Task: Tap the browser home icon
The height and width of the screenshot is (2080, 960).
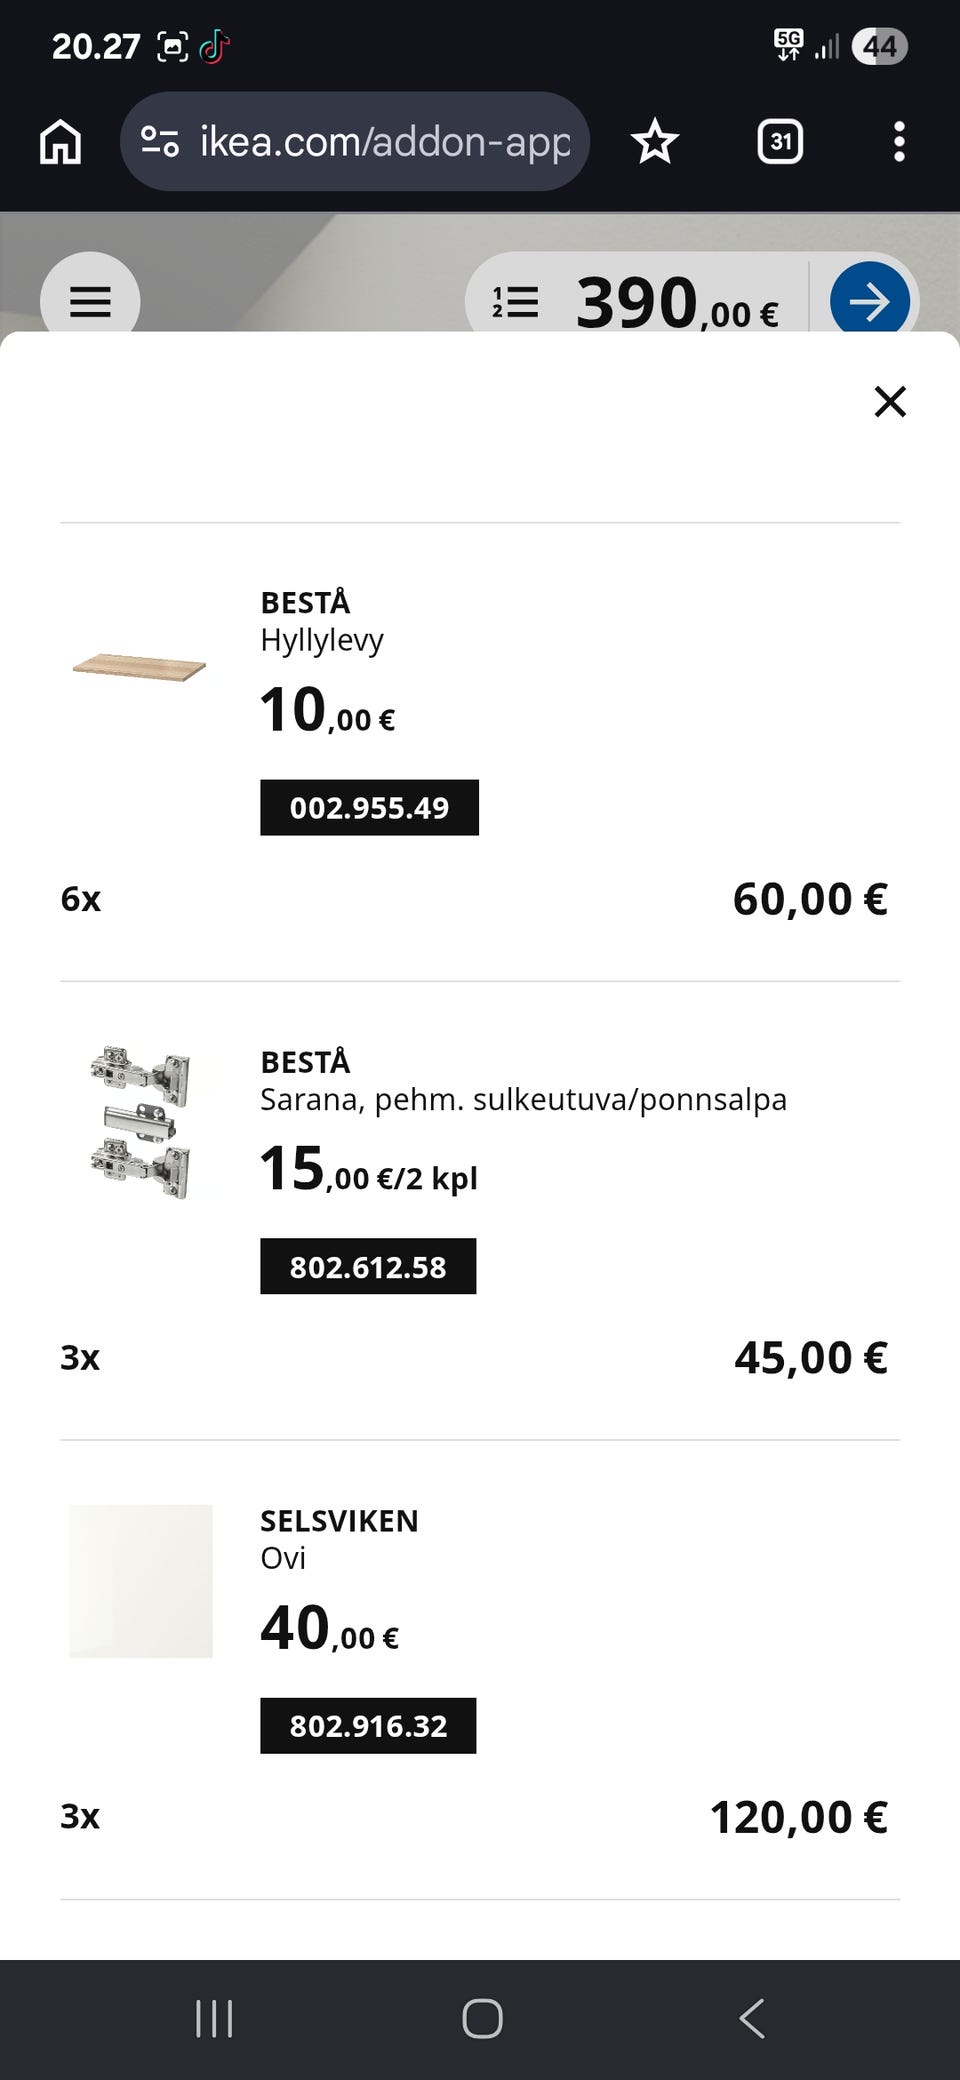Action: (60, 141)
